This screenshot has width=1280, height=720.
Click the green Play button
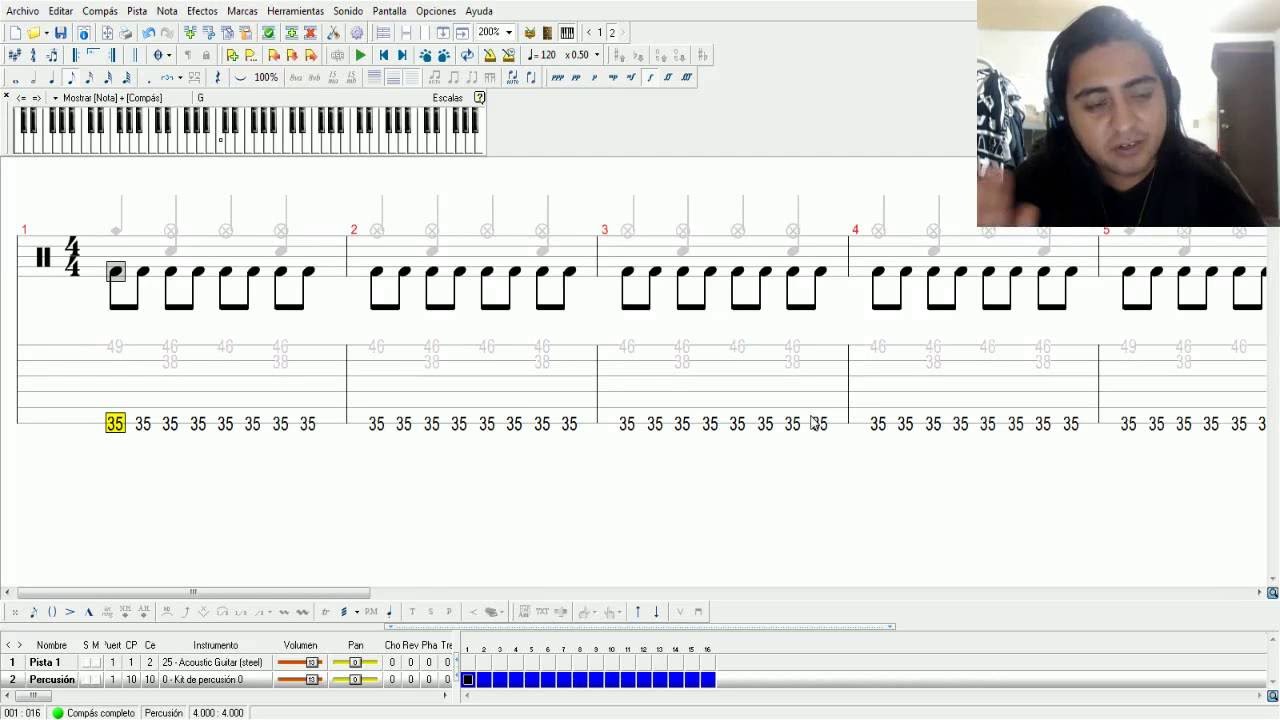pos(361,55)
